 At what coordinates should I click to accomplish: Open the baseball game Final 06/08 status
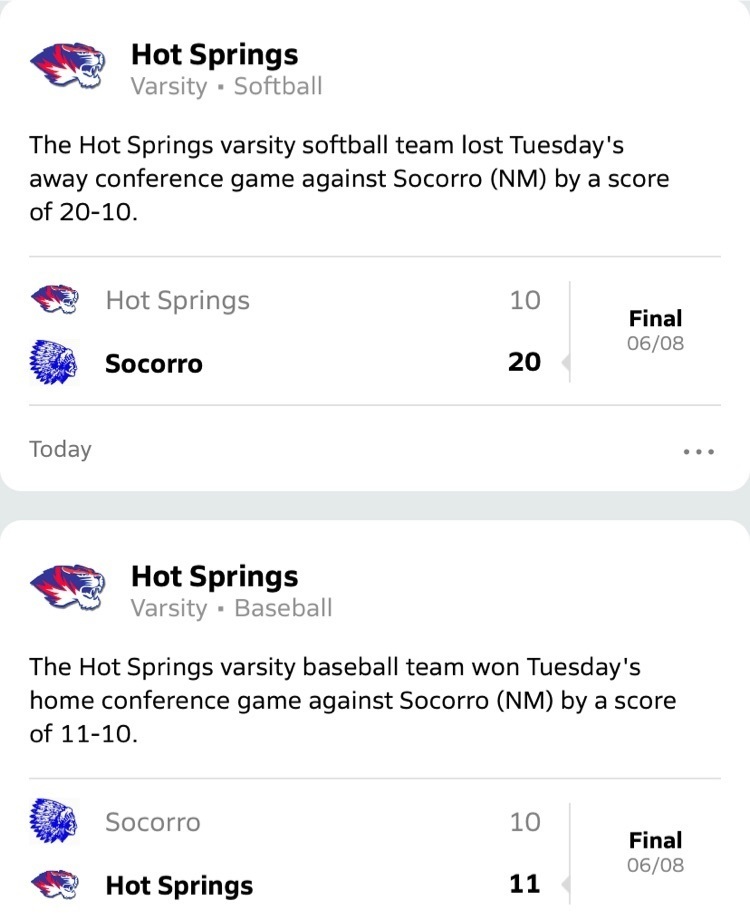[656, 852]
